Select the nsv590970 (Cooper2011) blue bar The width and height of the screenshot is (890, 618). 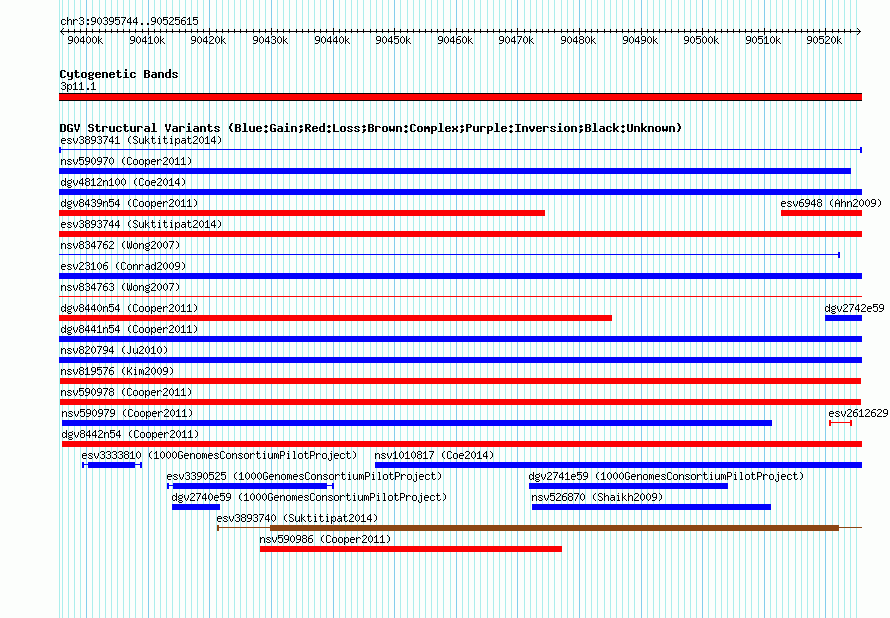tap(455, 171)
